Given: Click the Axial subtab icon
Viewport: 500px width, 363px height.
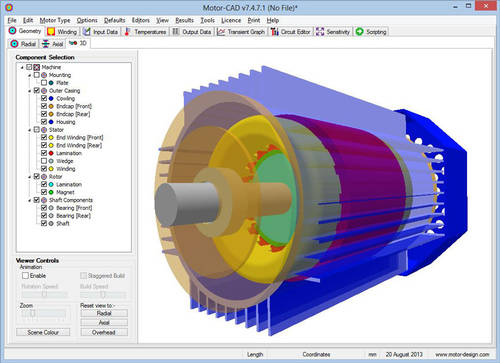Looking at the screenshot, I should click(46, 44).
